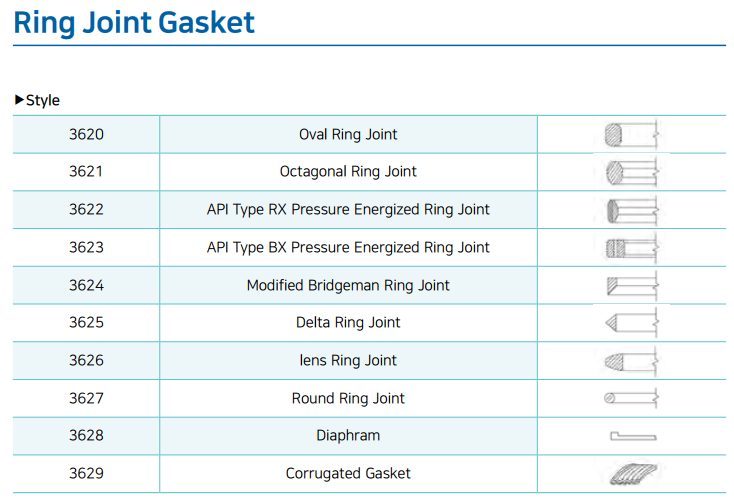Select the RX Pressure Energized ring icon
This screenshot has width=734, height=503.
point(632,210)
